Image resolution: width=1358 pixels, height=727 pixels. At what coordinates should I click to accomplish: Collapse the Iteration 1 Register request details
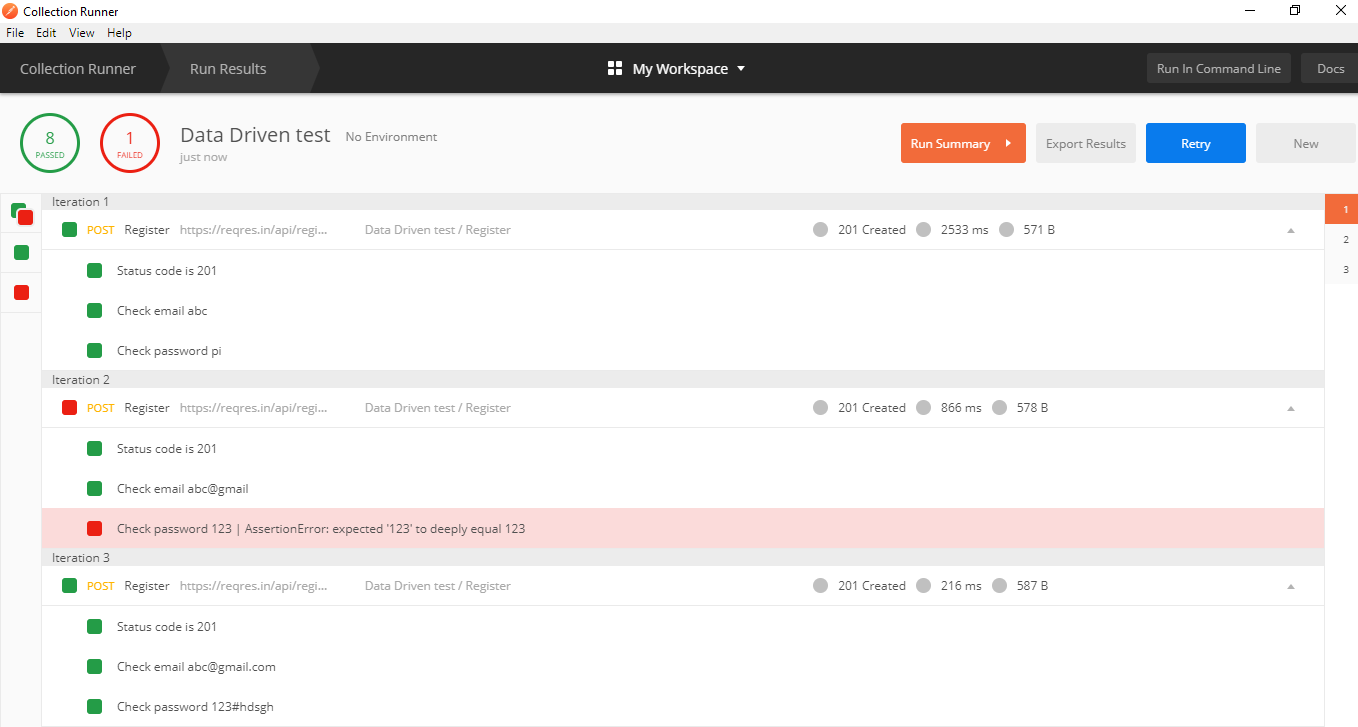(x=1290, y=229)
